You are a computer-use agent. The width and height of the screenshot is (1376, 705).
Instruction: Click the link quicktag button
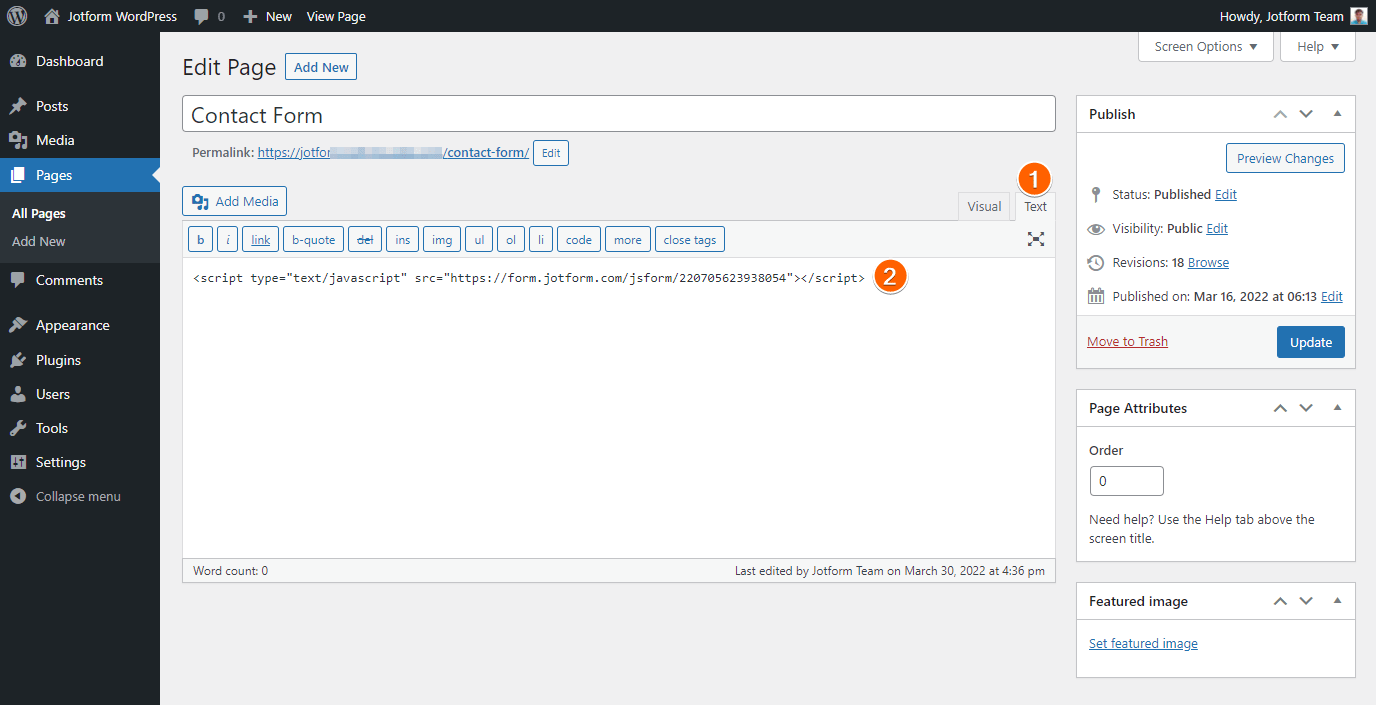[261, 240]
